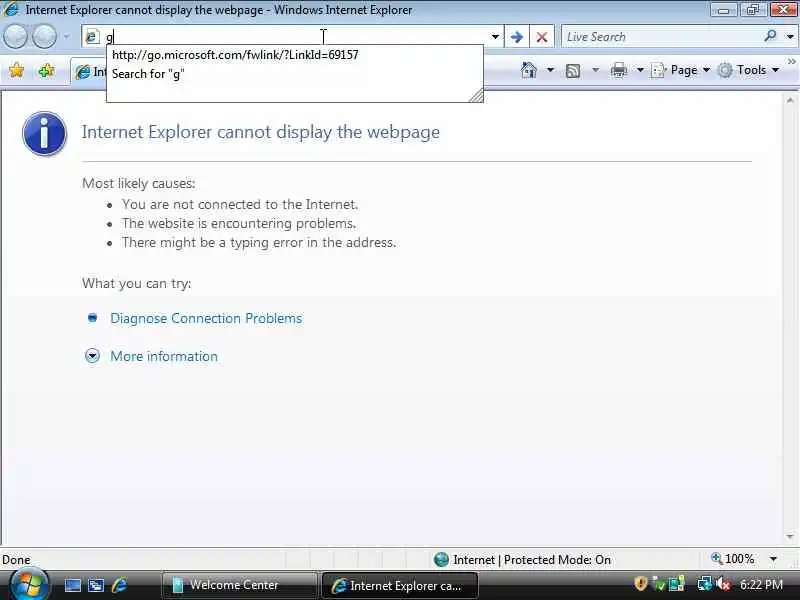Click the More information link text

(x=164, y=356)
